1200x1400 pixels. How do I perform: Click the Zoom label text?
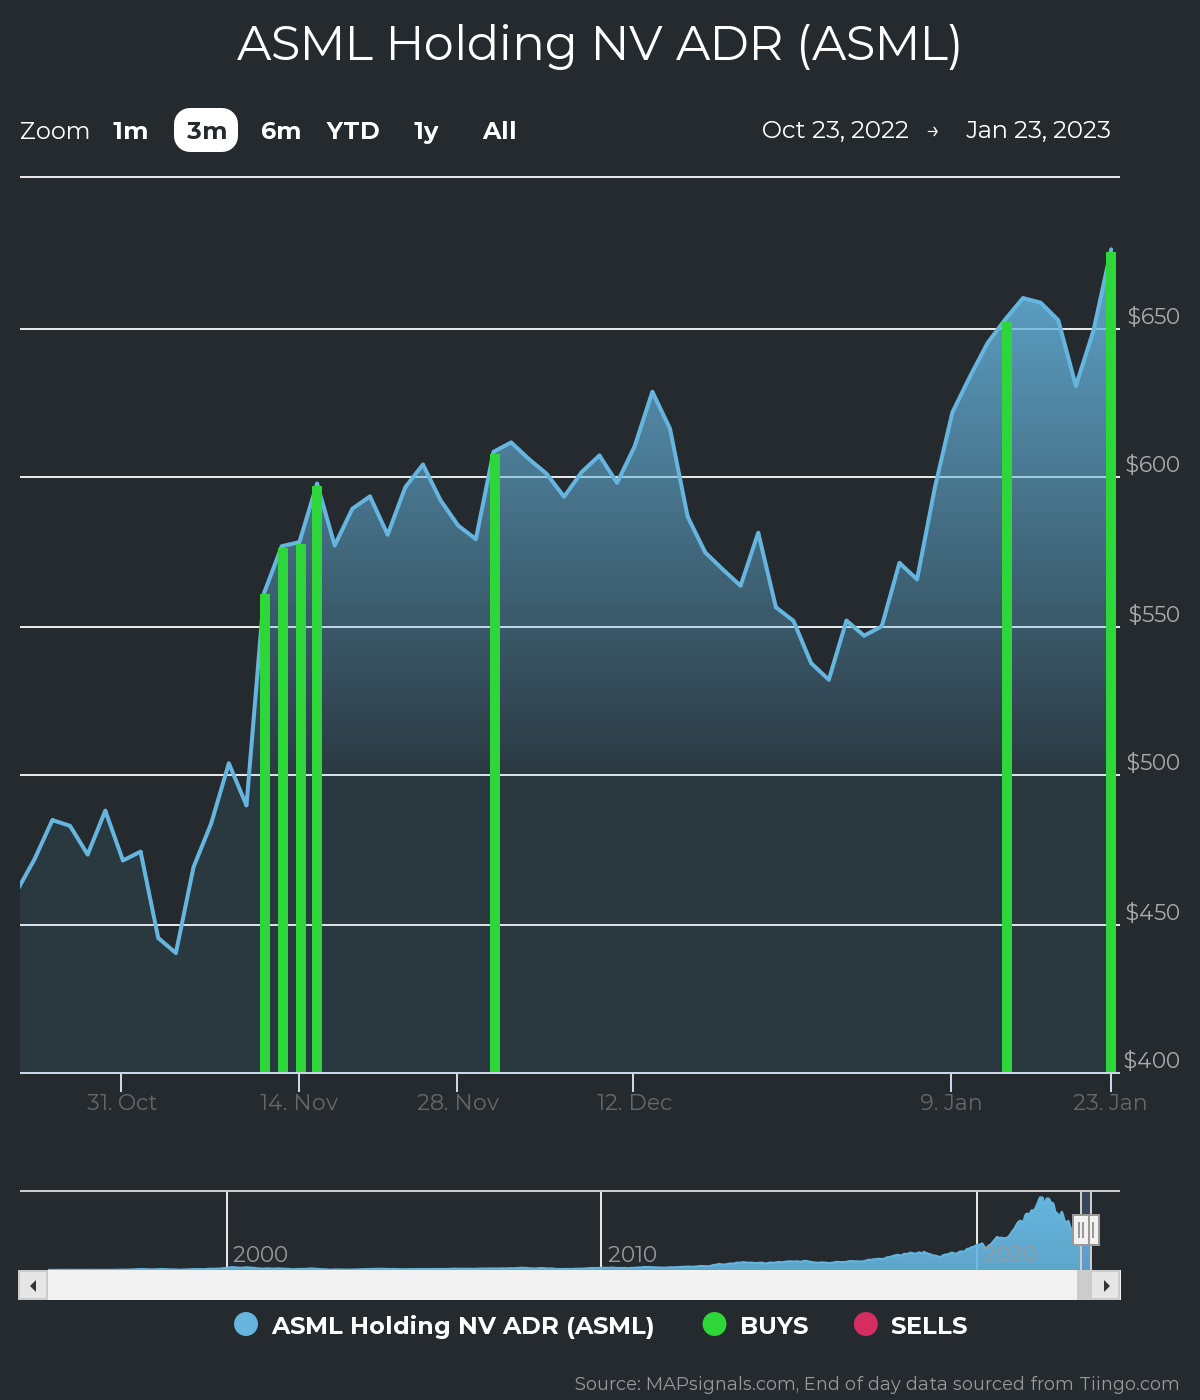55,131
